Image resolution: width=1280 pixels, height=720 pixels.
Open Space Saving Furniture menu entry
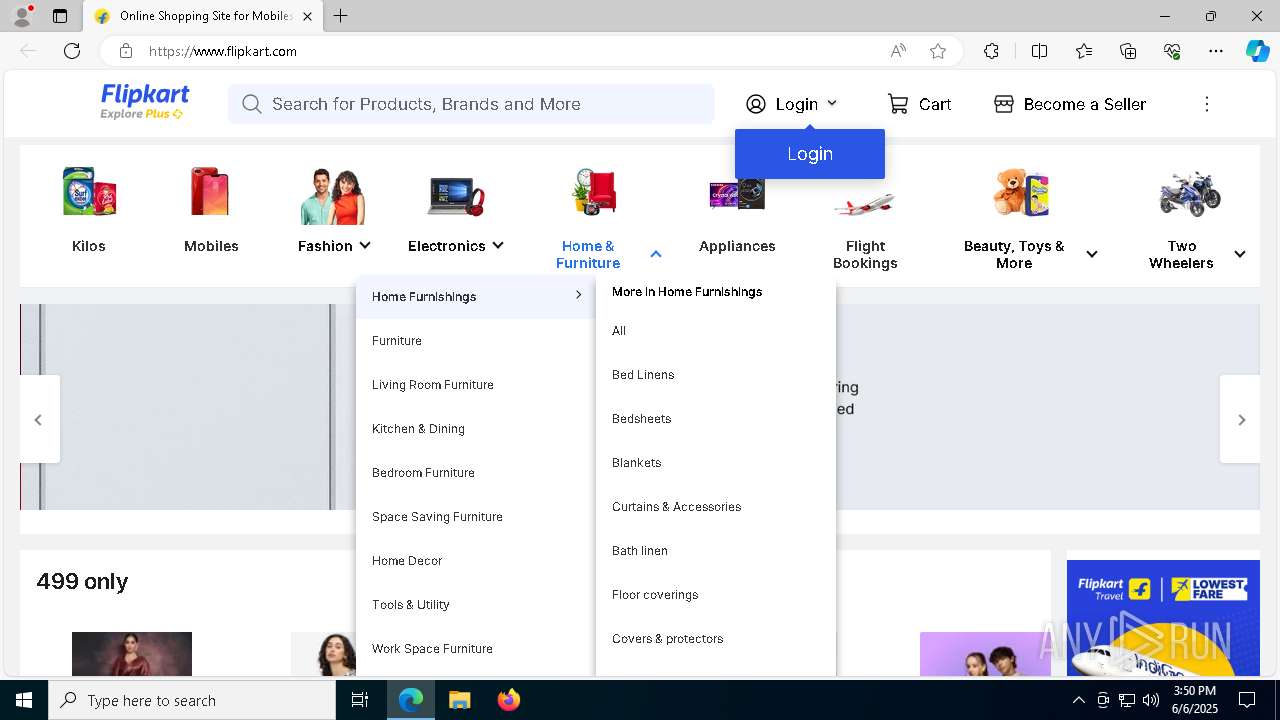coord(476,517)
